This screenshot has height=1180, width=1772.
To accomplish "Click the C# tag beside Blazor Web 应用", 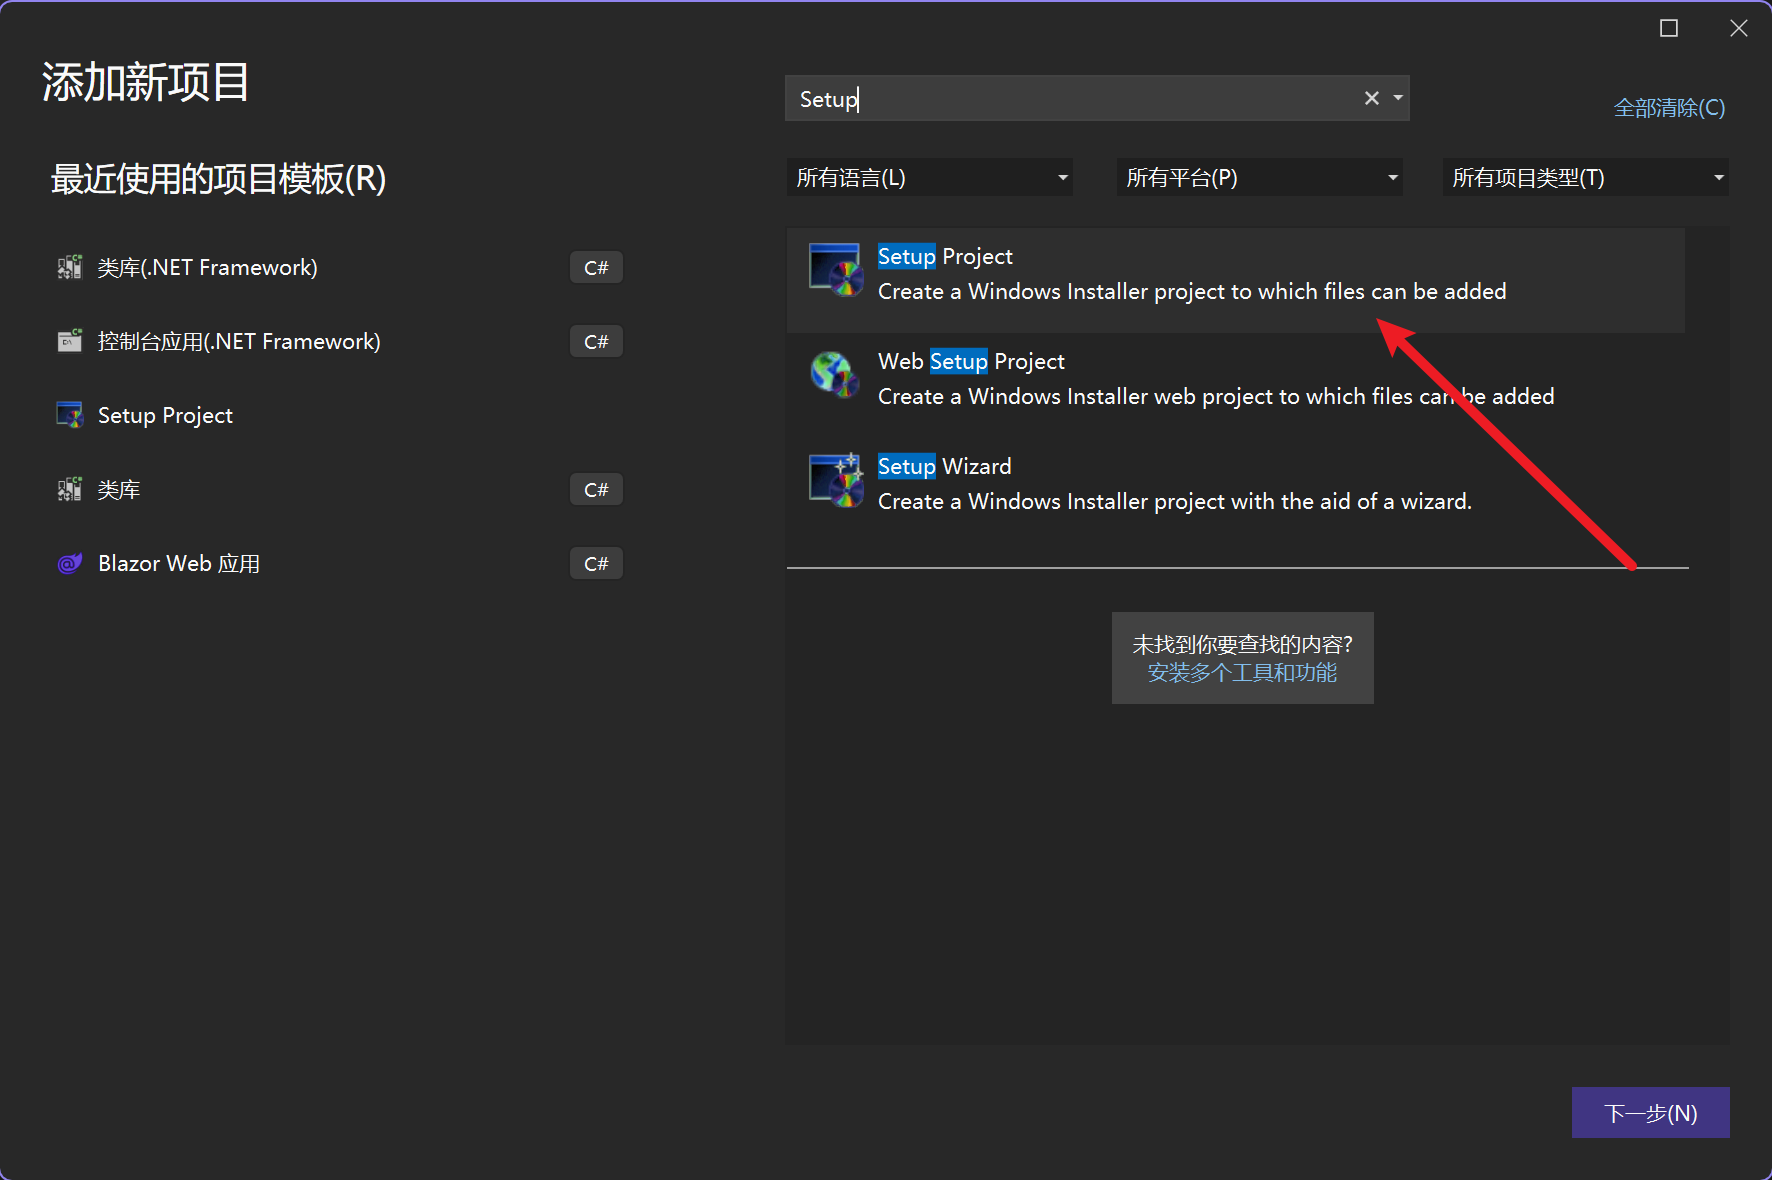I will click(596, 563).
